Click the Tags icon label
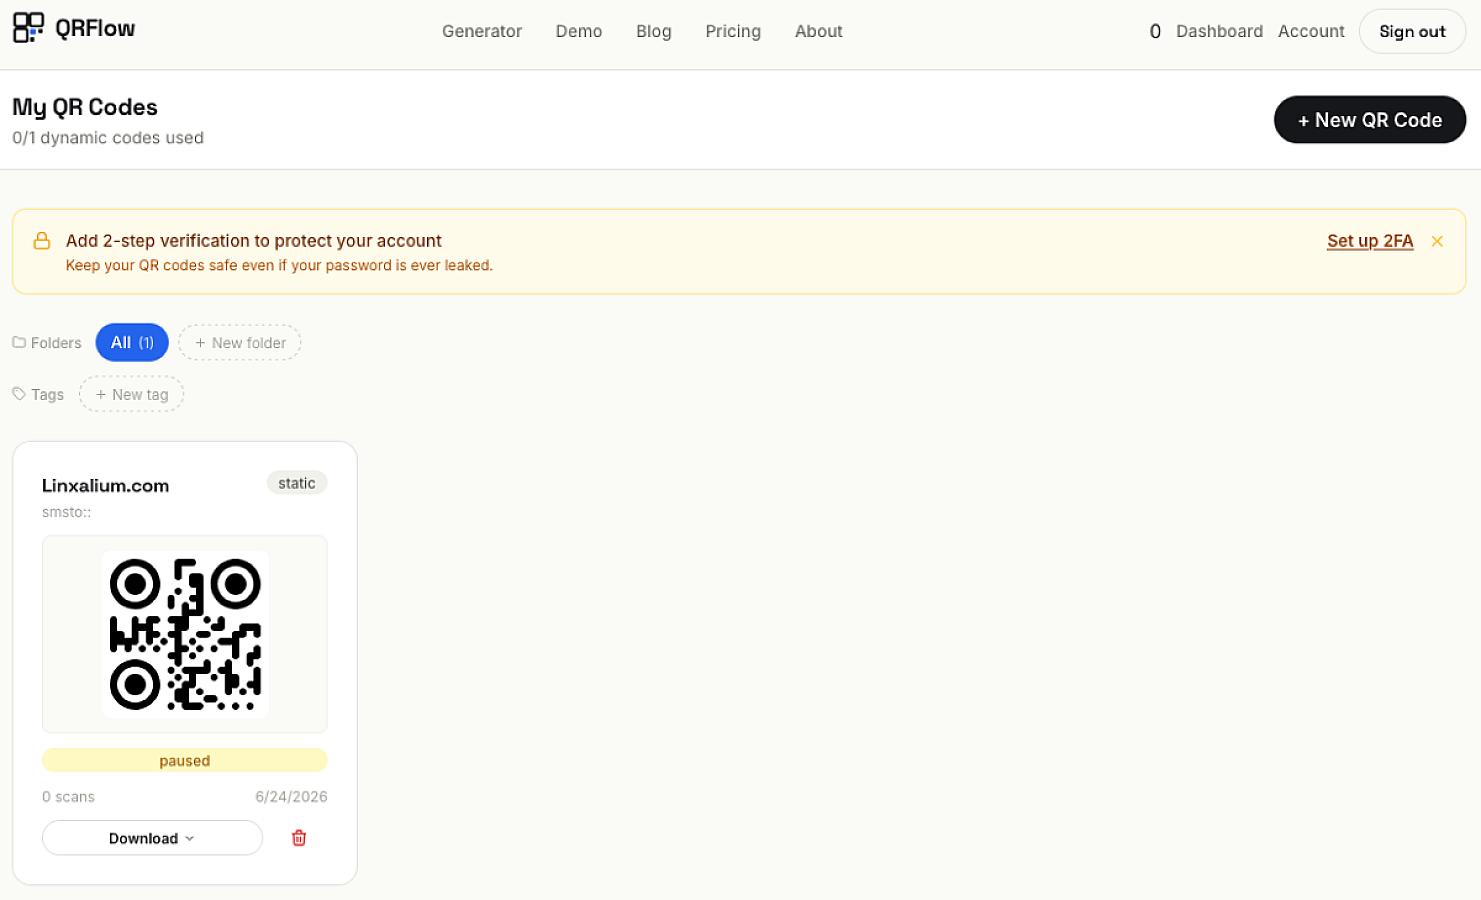 click(38, 394)
